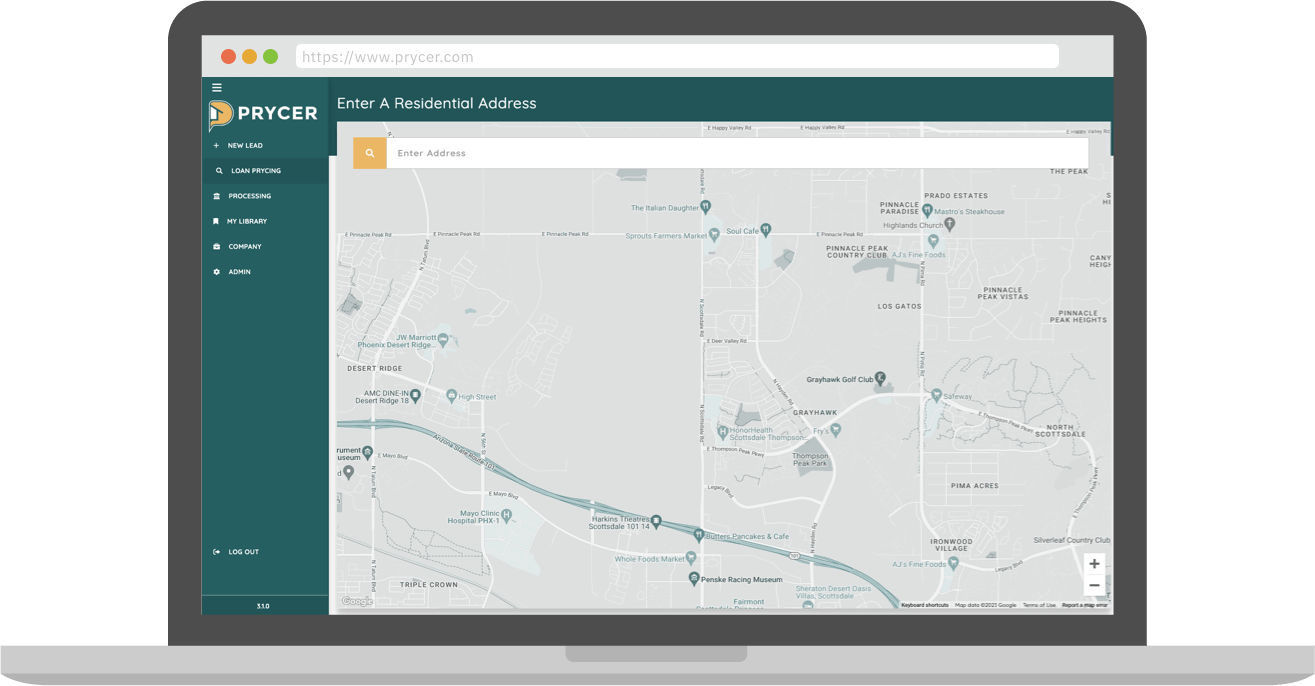1315x686 pixels.
Task: Log out of Prycer
Action: 243,552
